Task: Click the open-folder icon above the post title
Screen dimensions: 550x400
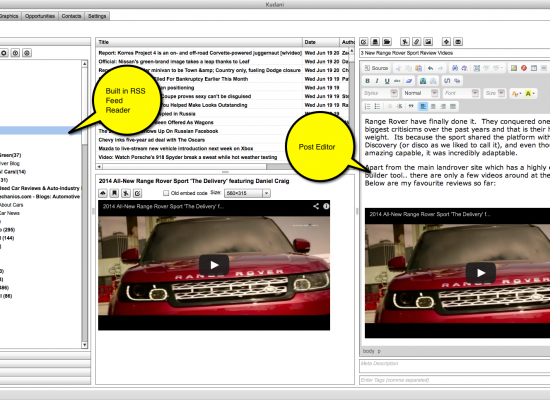Action: point(387,42)
